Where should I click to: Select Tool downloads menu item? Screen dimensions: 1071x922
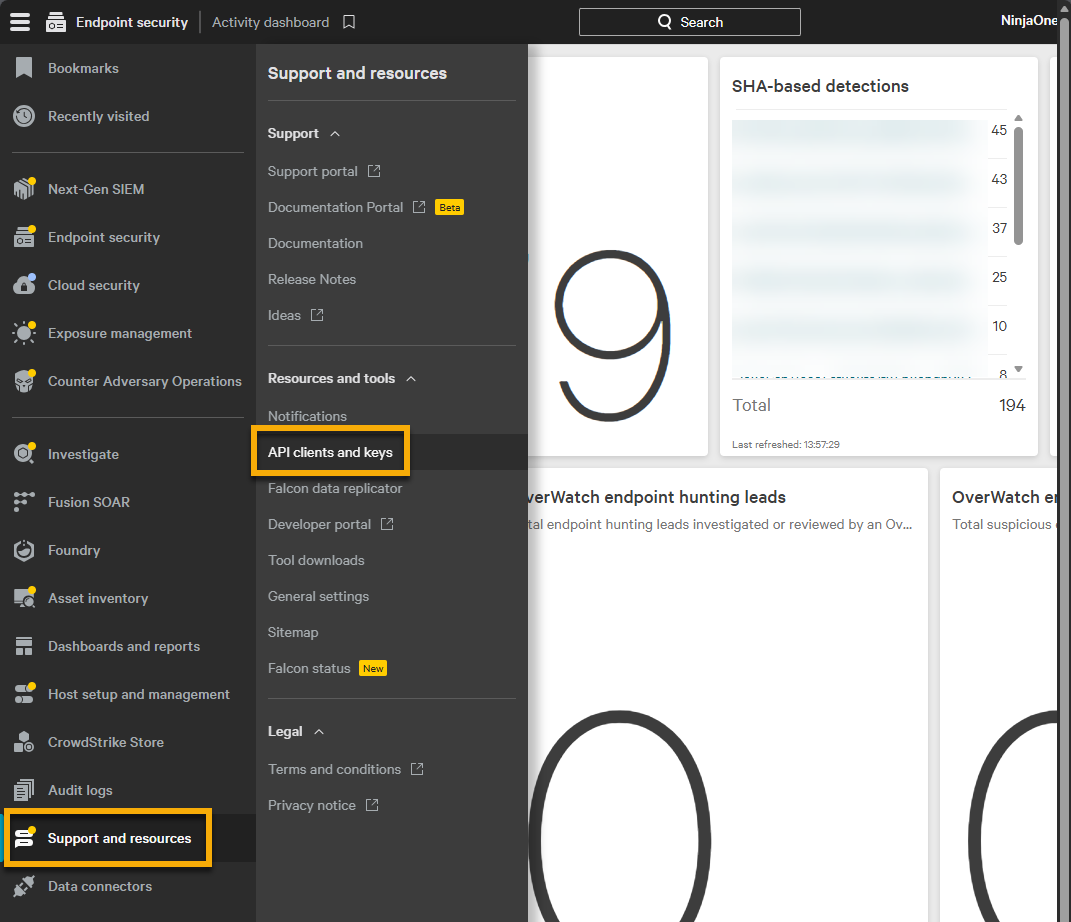(316, 560)
